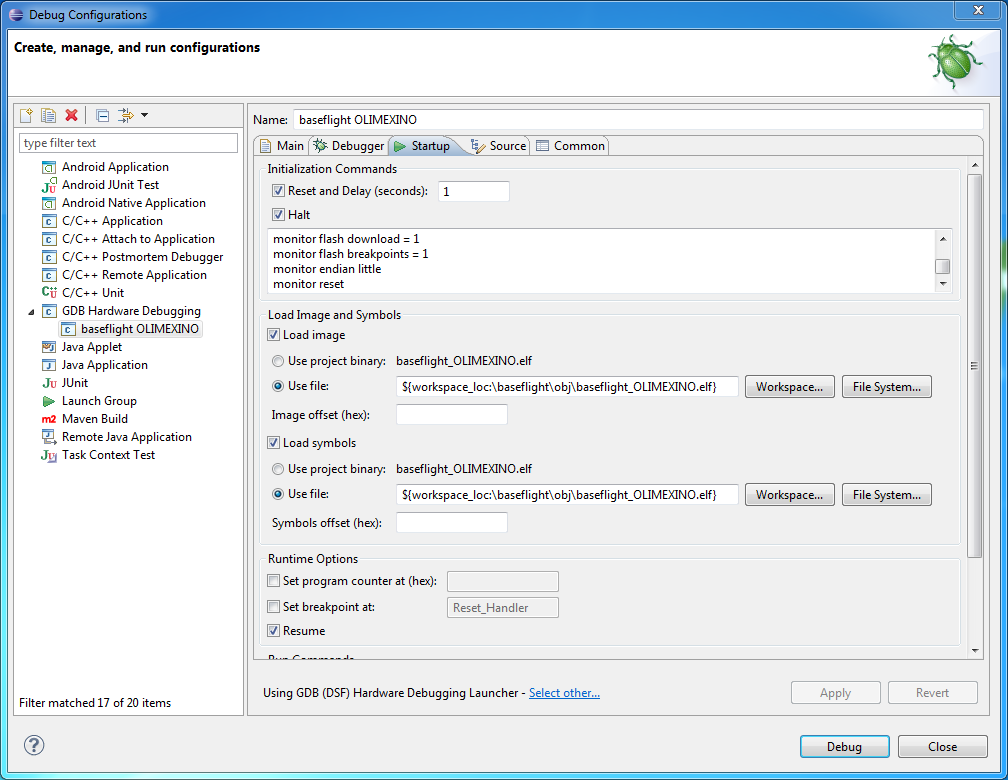Select the Maven Build m2 icon
The image size is (1008, 780).
(x=49, y=419)
